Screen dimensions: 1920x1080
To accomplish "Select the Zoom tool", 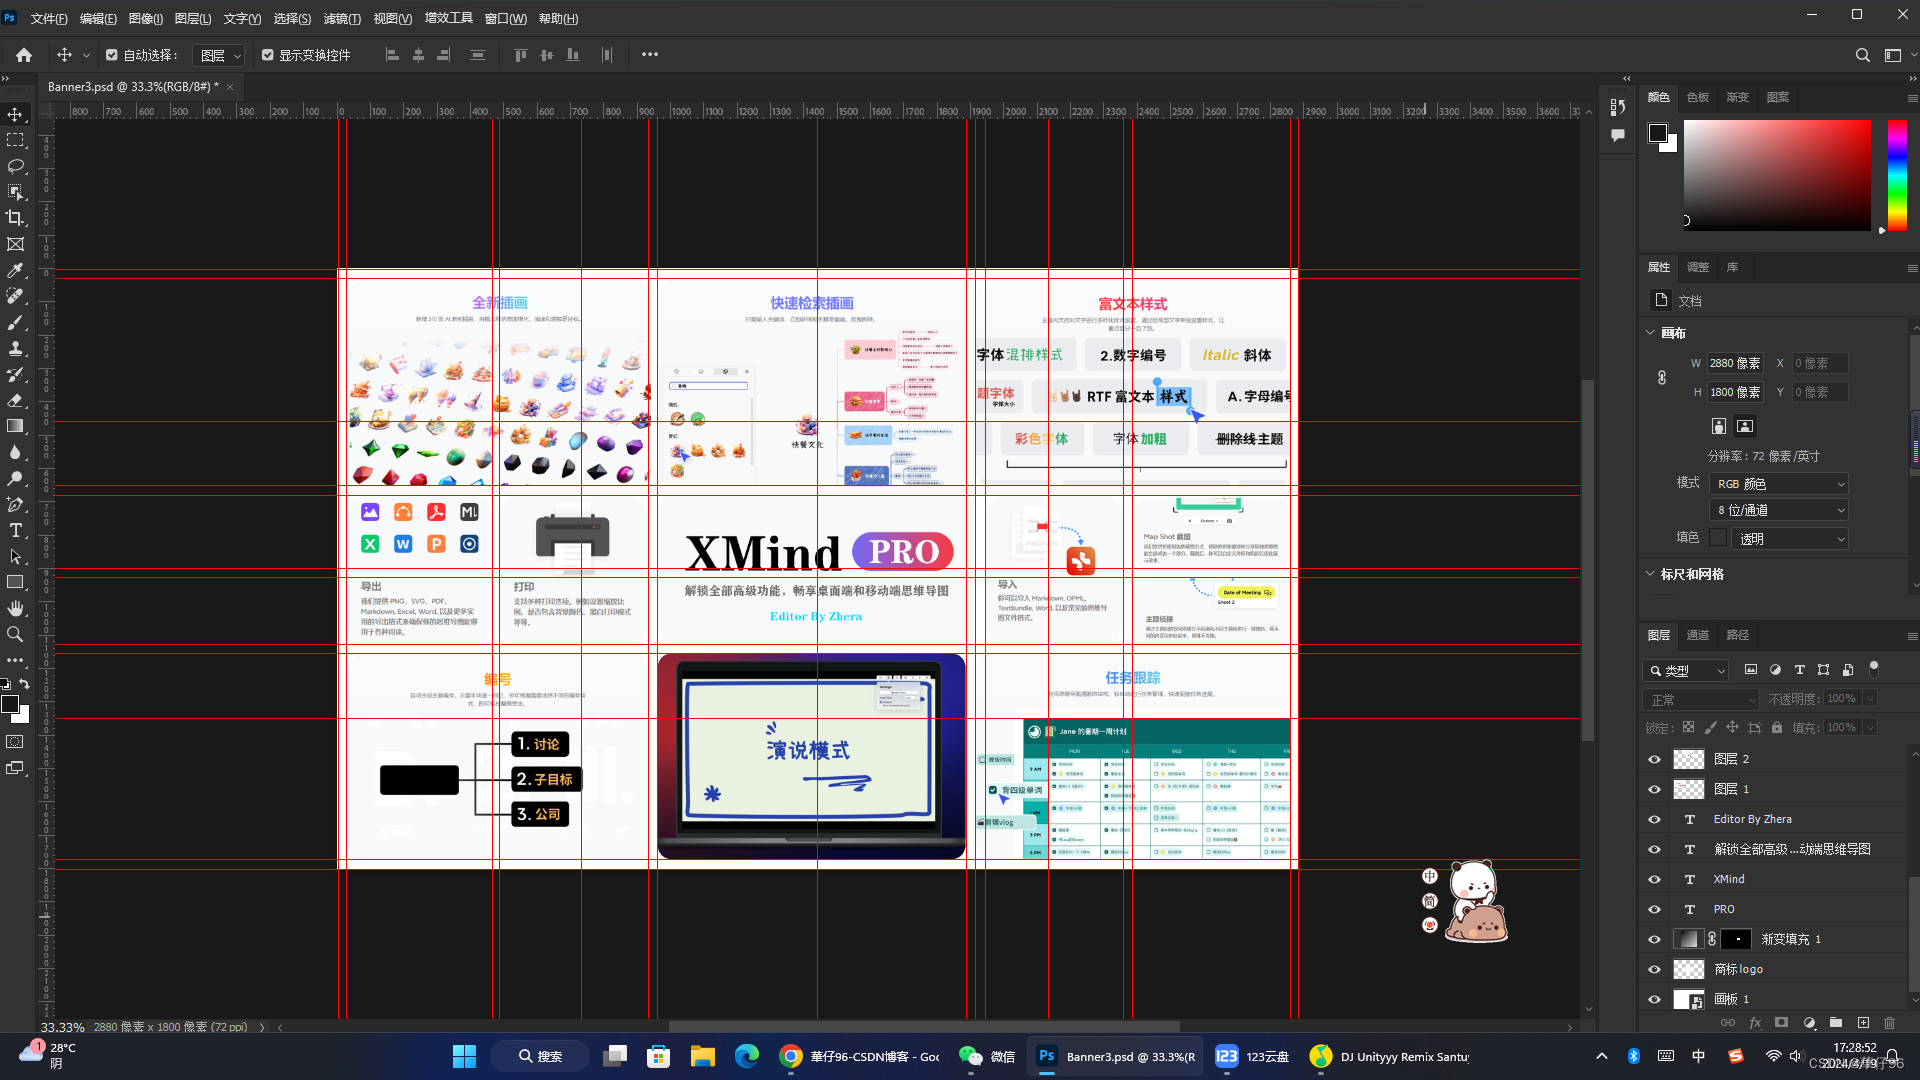I will tap(16, 634).
